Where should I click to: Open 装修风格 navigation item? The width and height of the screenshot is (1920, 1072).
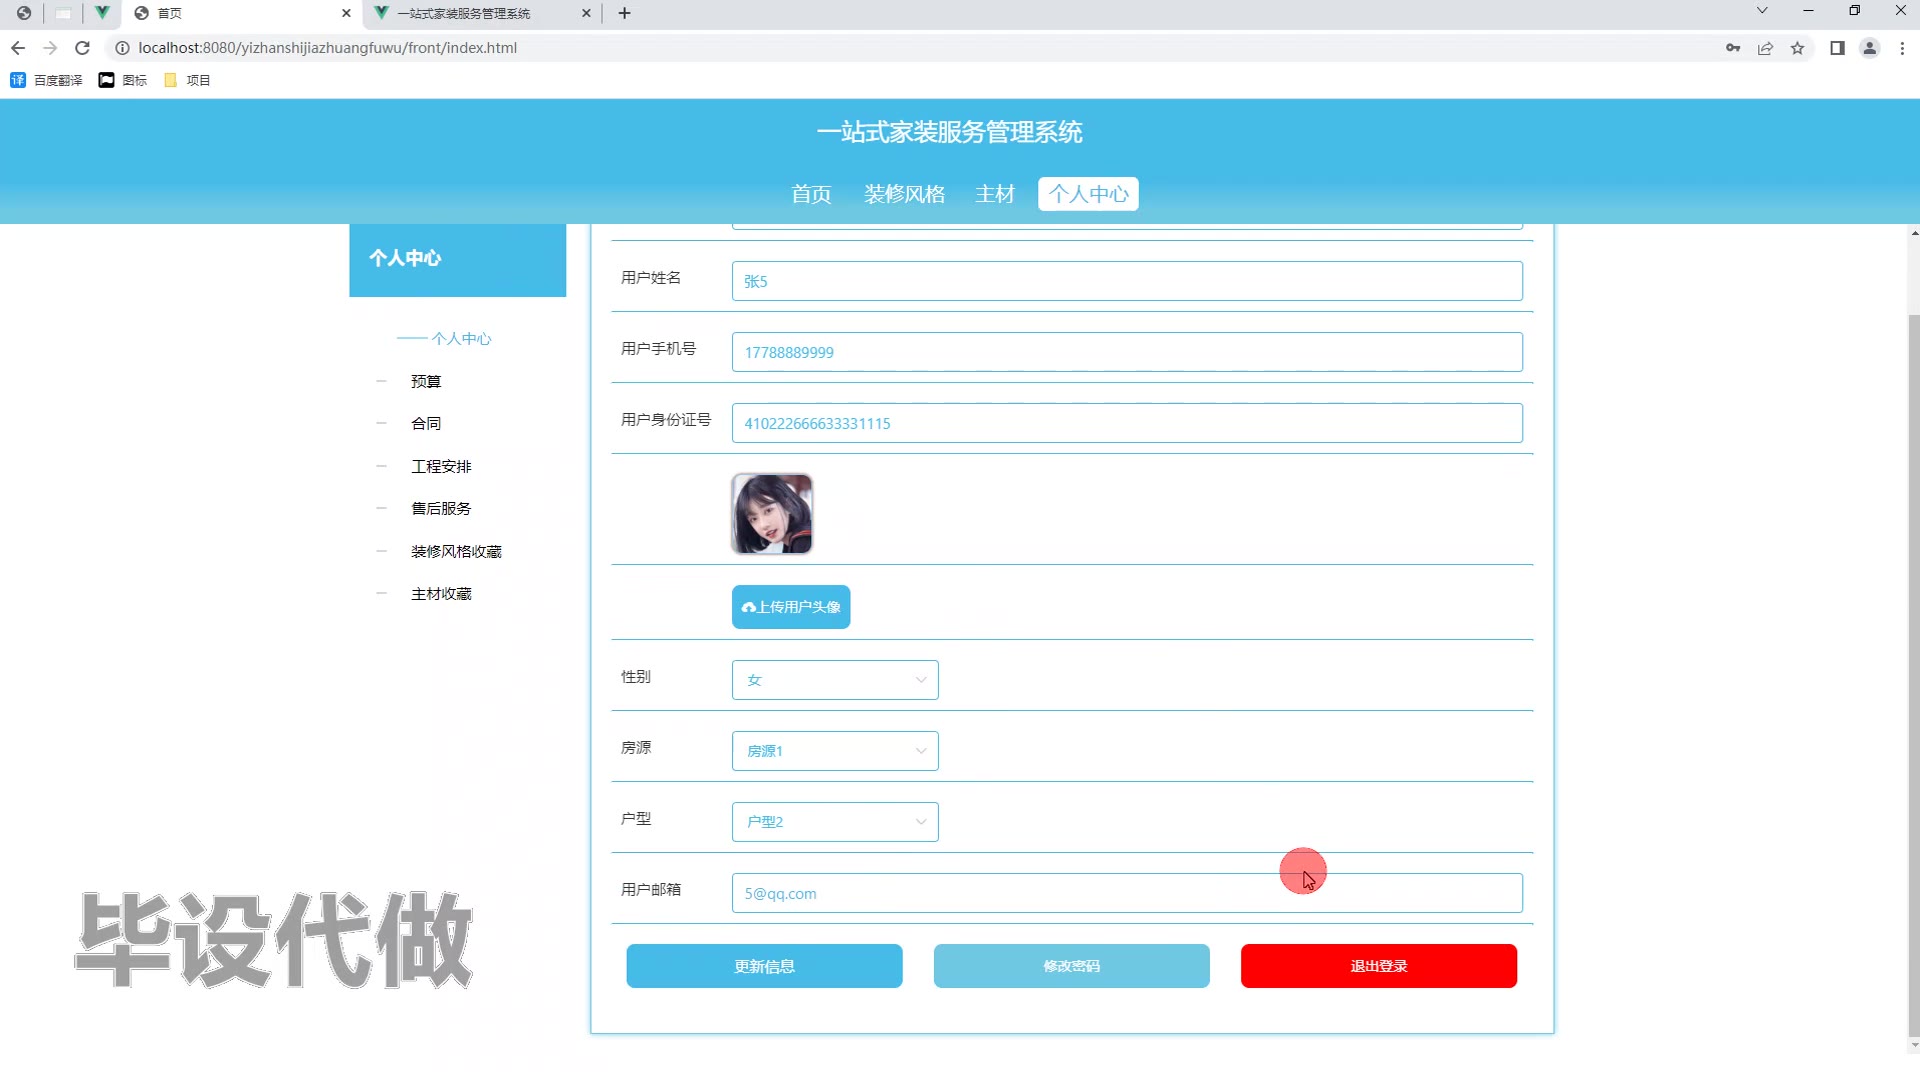pyautogui.click(x=904, y=194)
